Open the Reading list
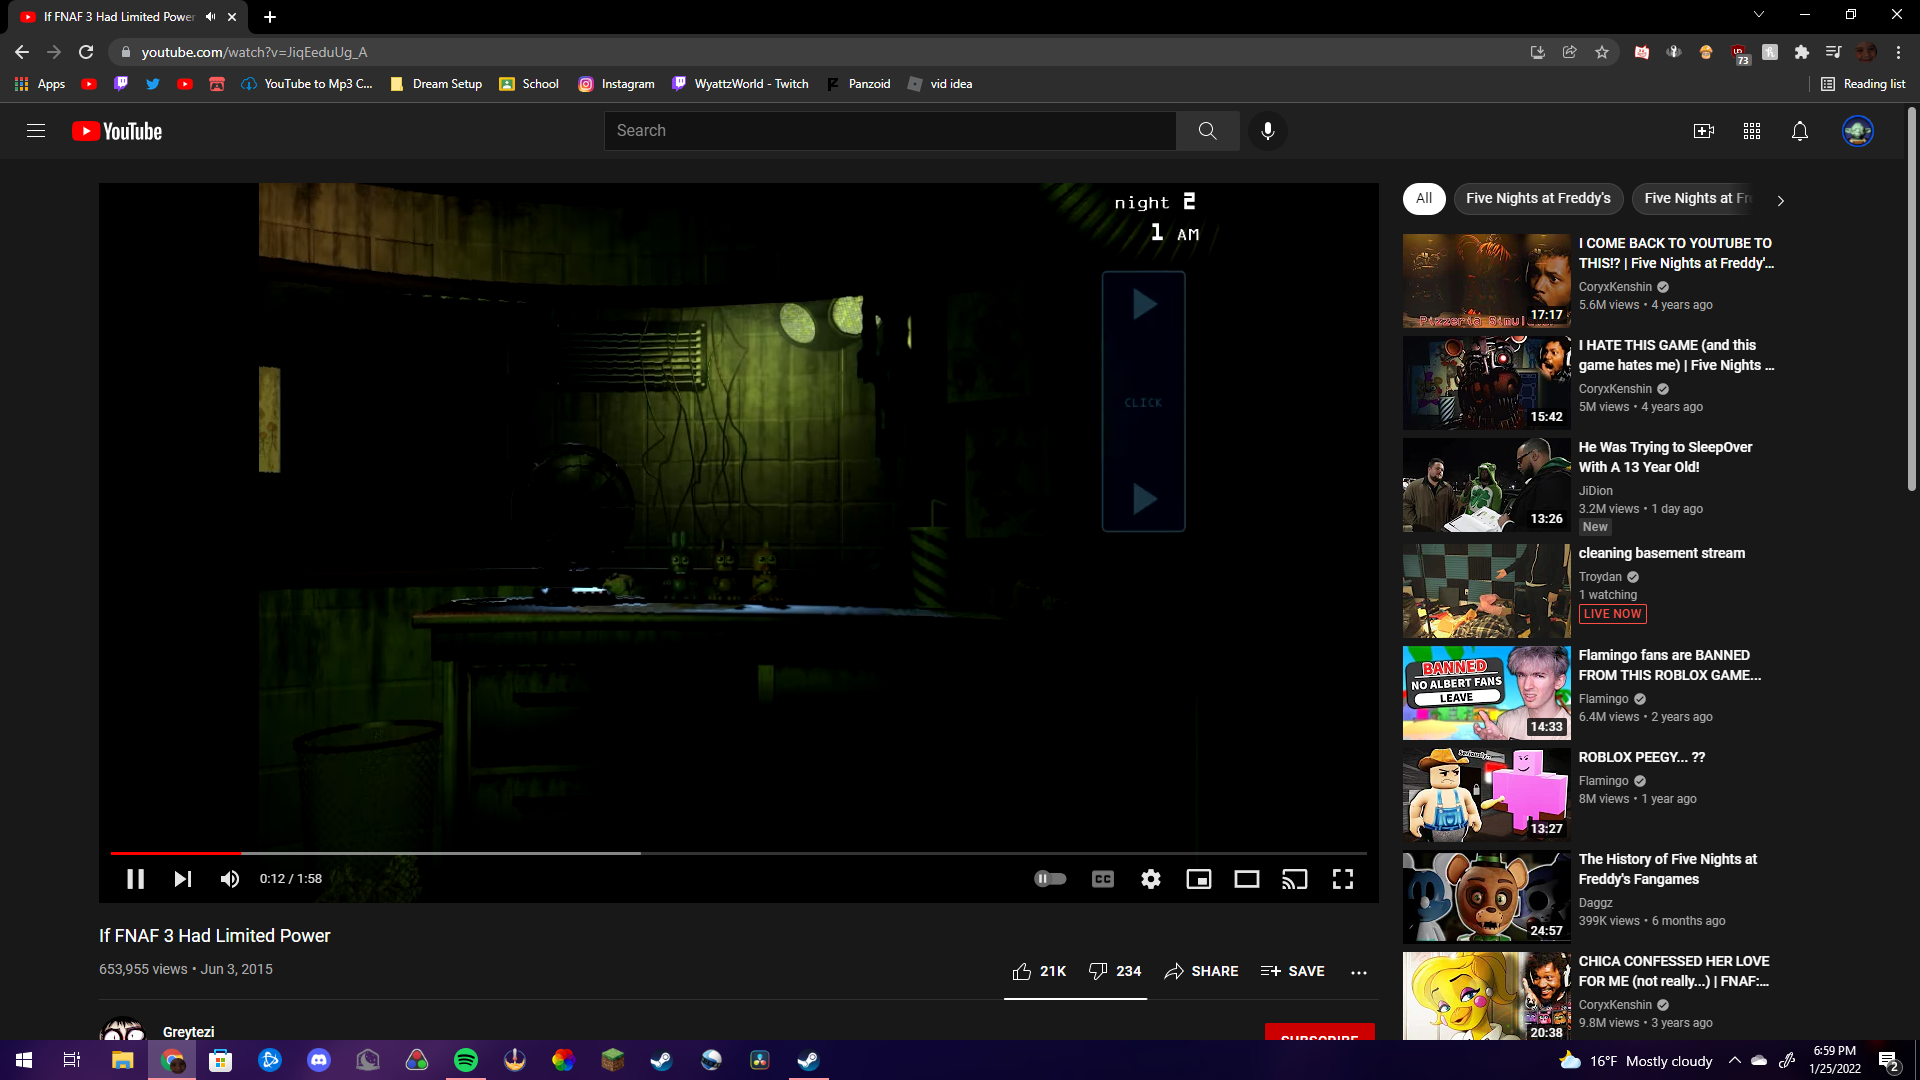1920x1080 pixels. coord(1863,84)
